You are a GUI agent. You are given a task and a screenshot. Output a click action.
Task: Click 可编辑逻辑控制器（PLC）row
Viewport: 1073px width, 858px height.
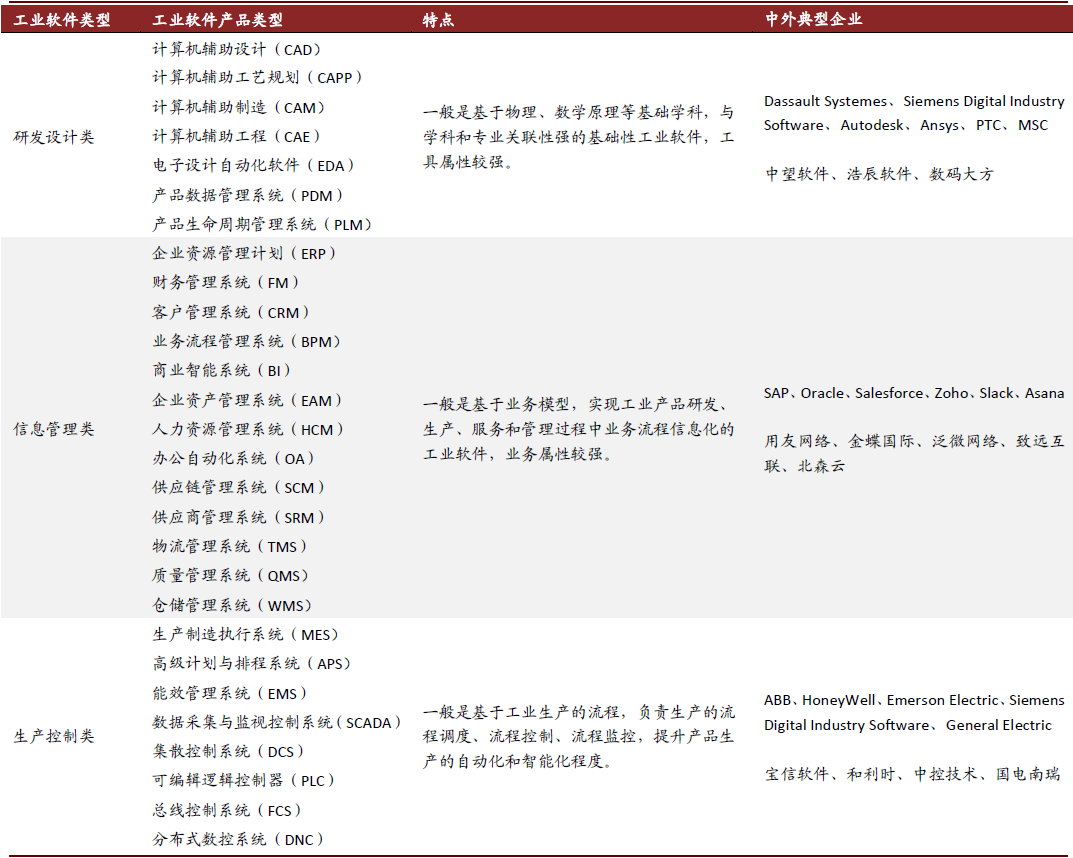point(243,780)
